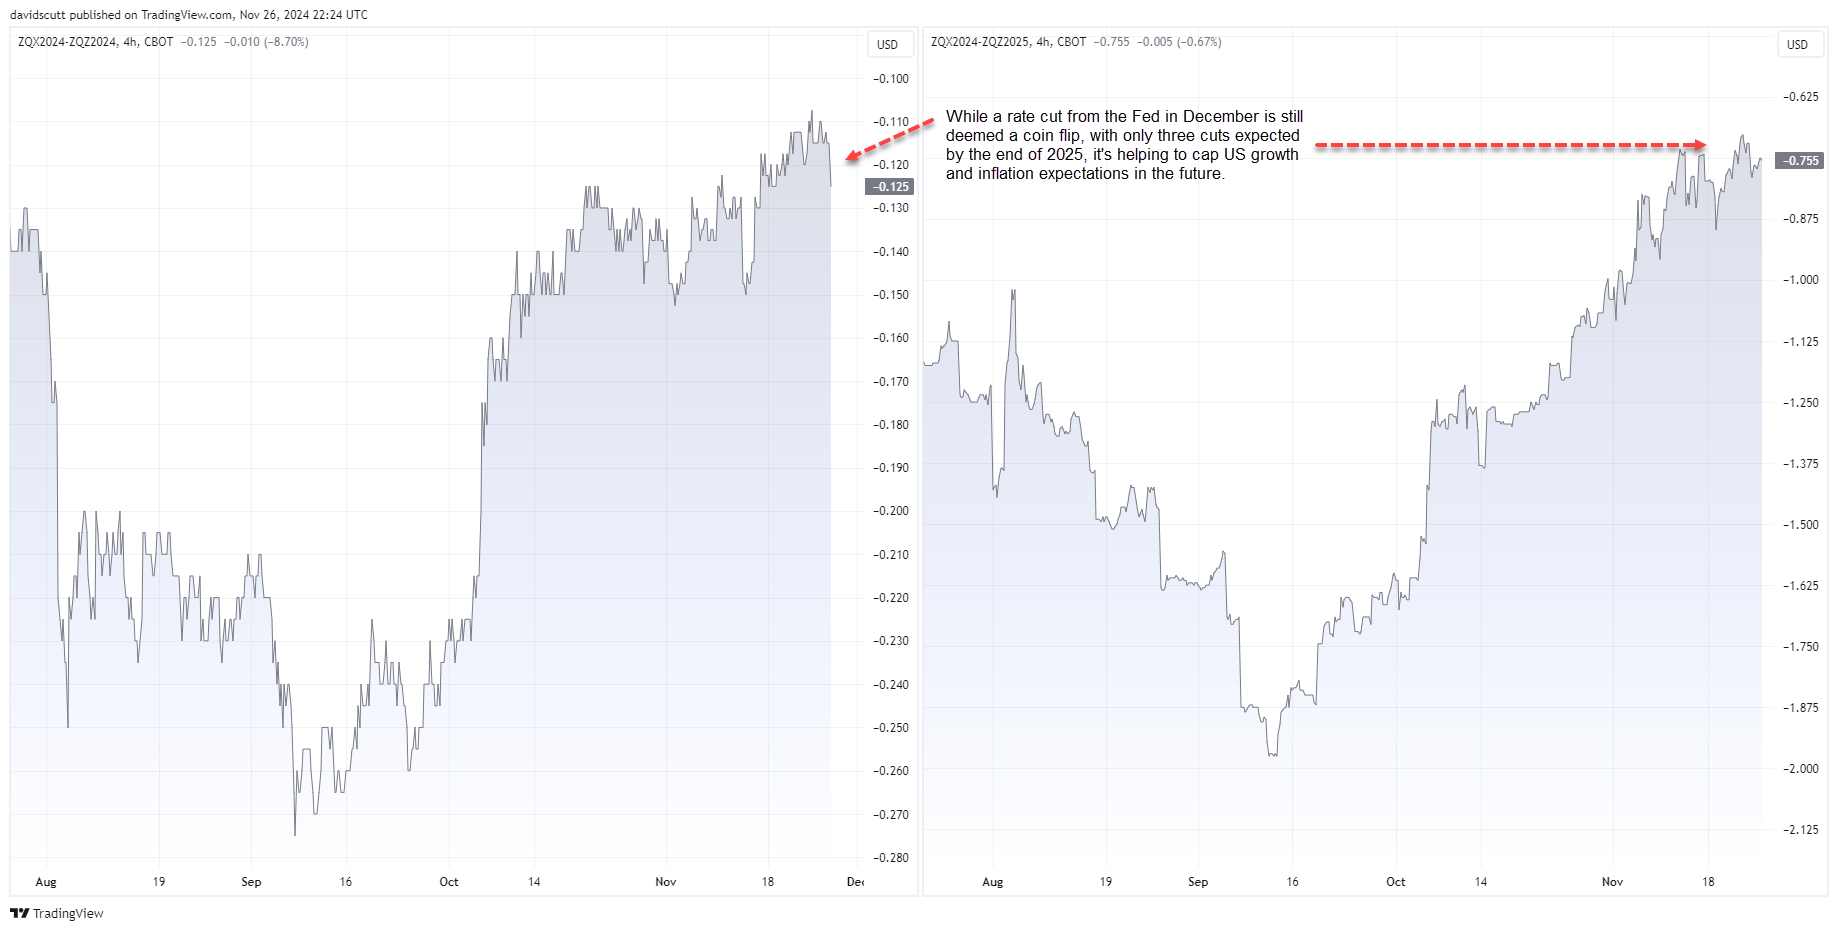Click the -0.005 (-0.67%) change value
Screen dimensions: 1838x931
click(x=1179, y=42)
